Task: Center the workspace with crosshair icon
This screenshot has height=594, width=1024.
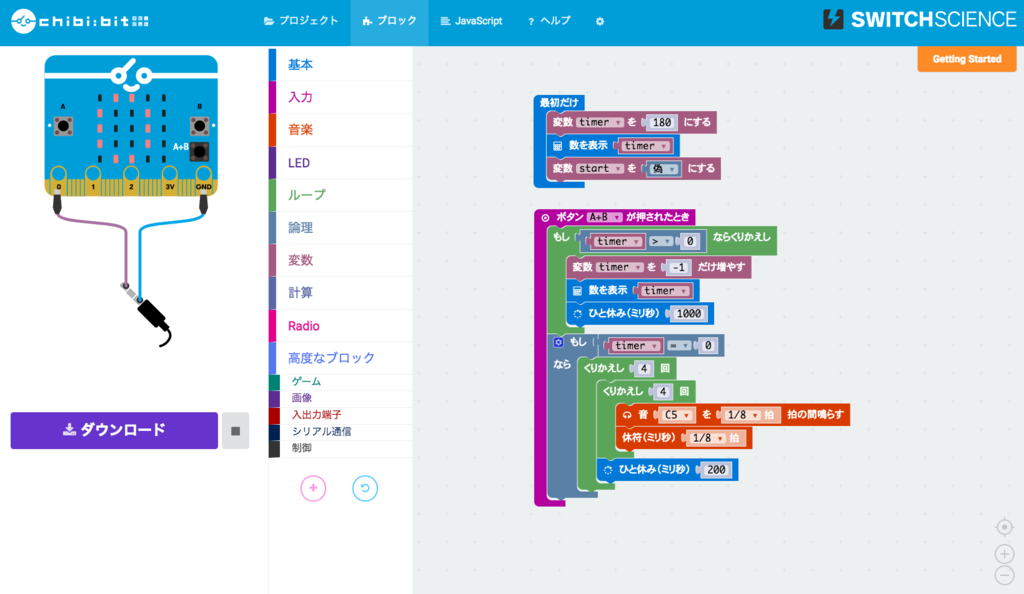Action: tap(1004, 527)
